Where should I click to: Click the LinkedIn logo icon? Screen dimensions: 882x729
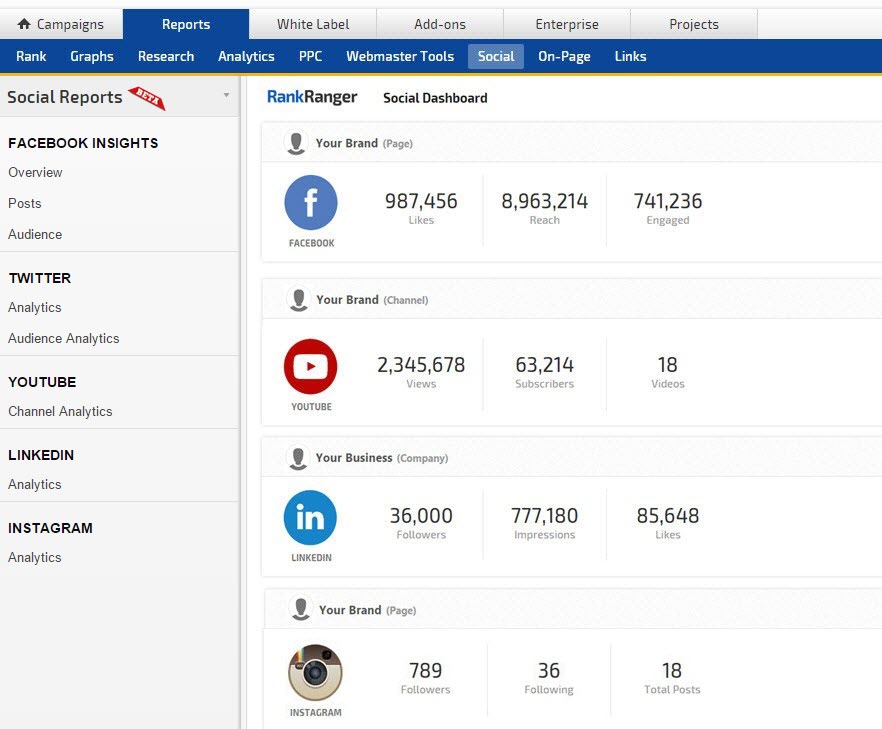[311, 517]
